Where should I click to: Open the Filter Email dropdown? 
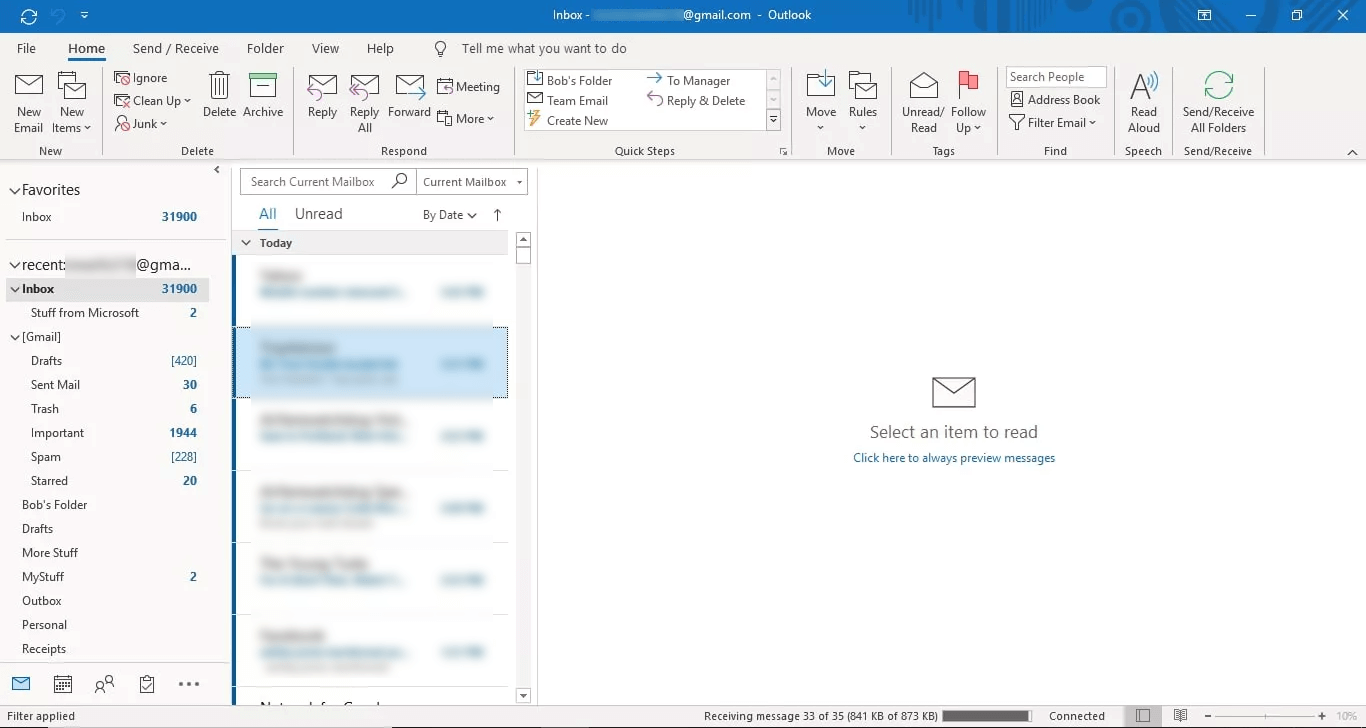[1053, 123]
